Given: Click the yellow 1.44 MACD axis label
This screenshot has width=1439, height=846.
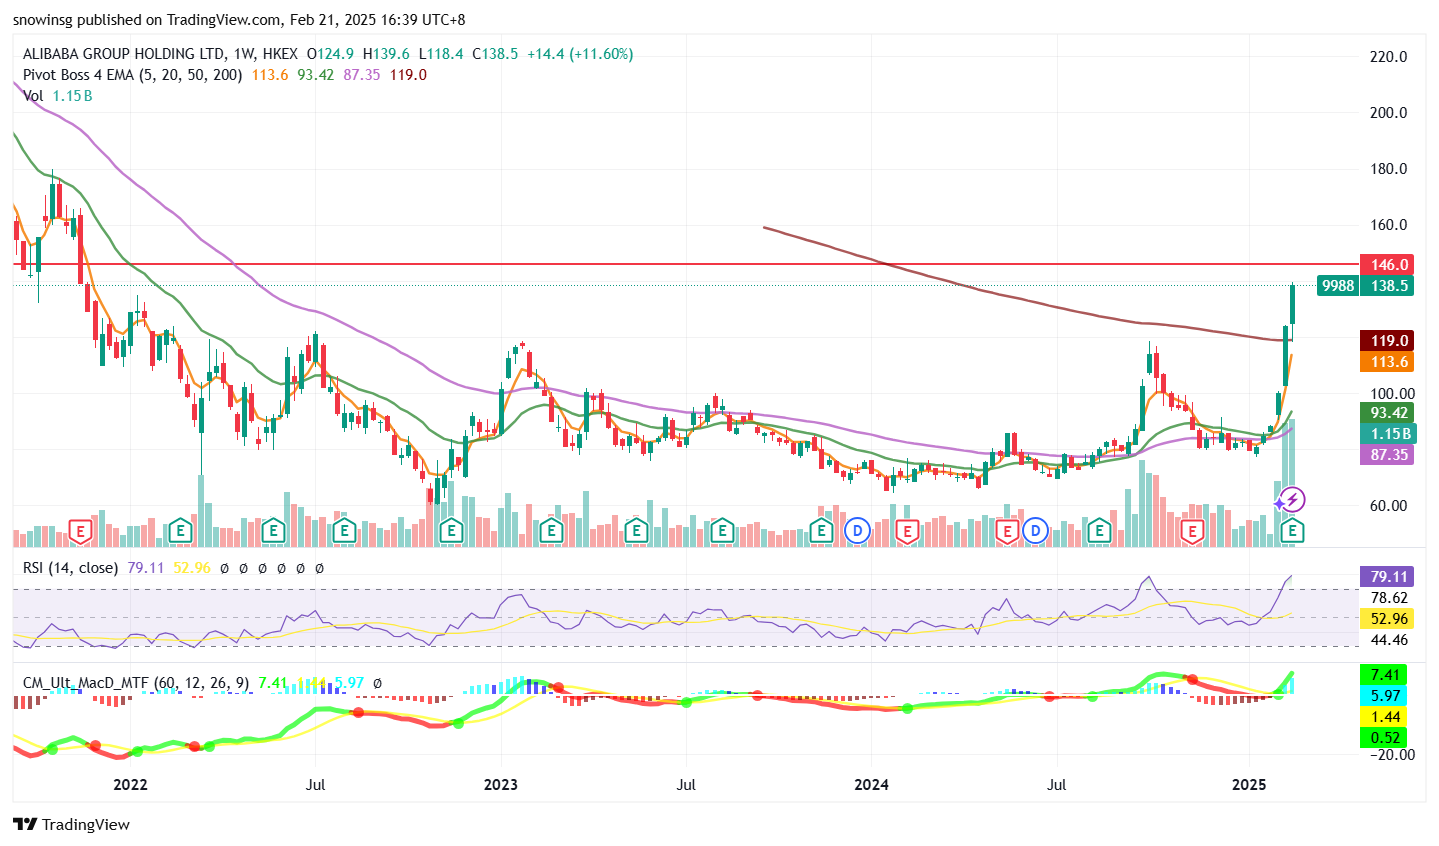Looking at the screenshot, I should (x=1384, y=717).
